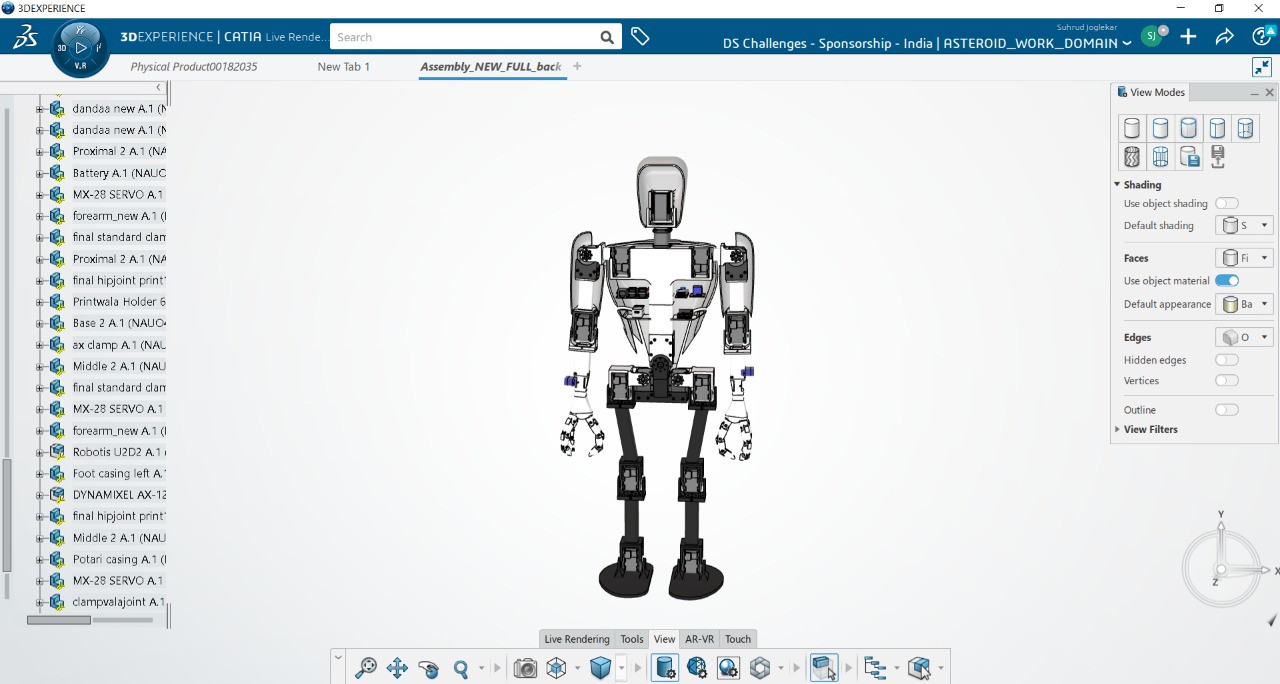1280x684 pixels.
Task: Disable Use object material switch
Action: (1226, 281)
